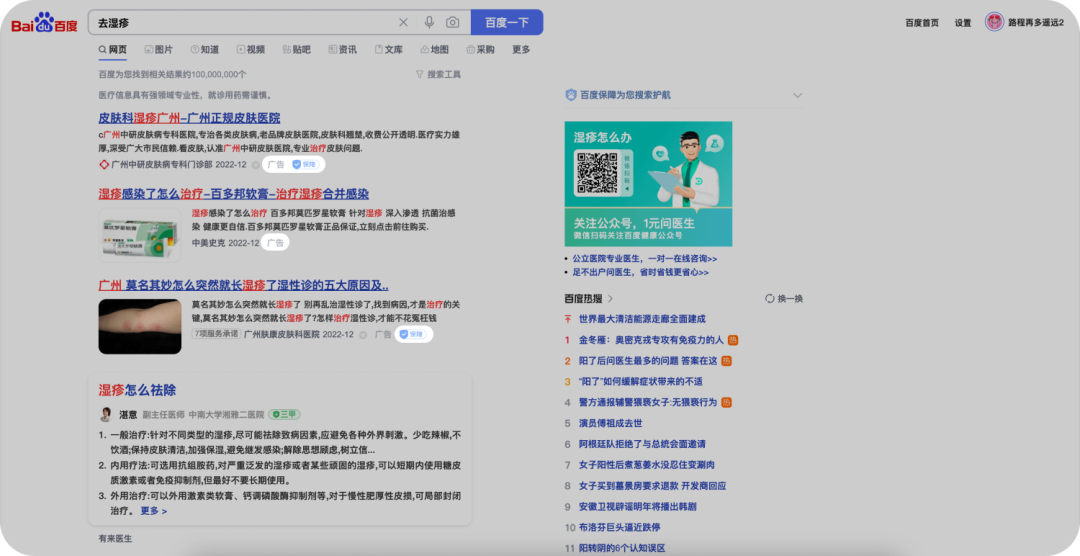Image resolution: width=1080 pixels, height=556 pixels.
Task: Click 中南大学湘雅二医院 hospital name
Action: (227, 415)
